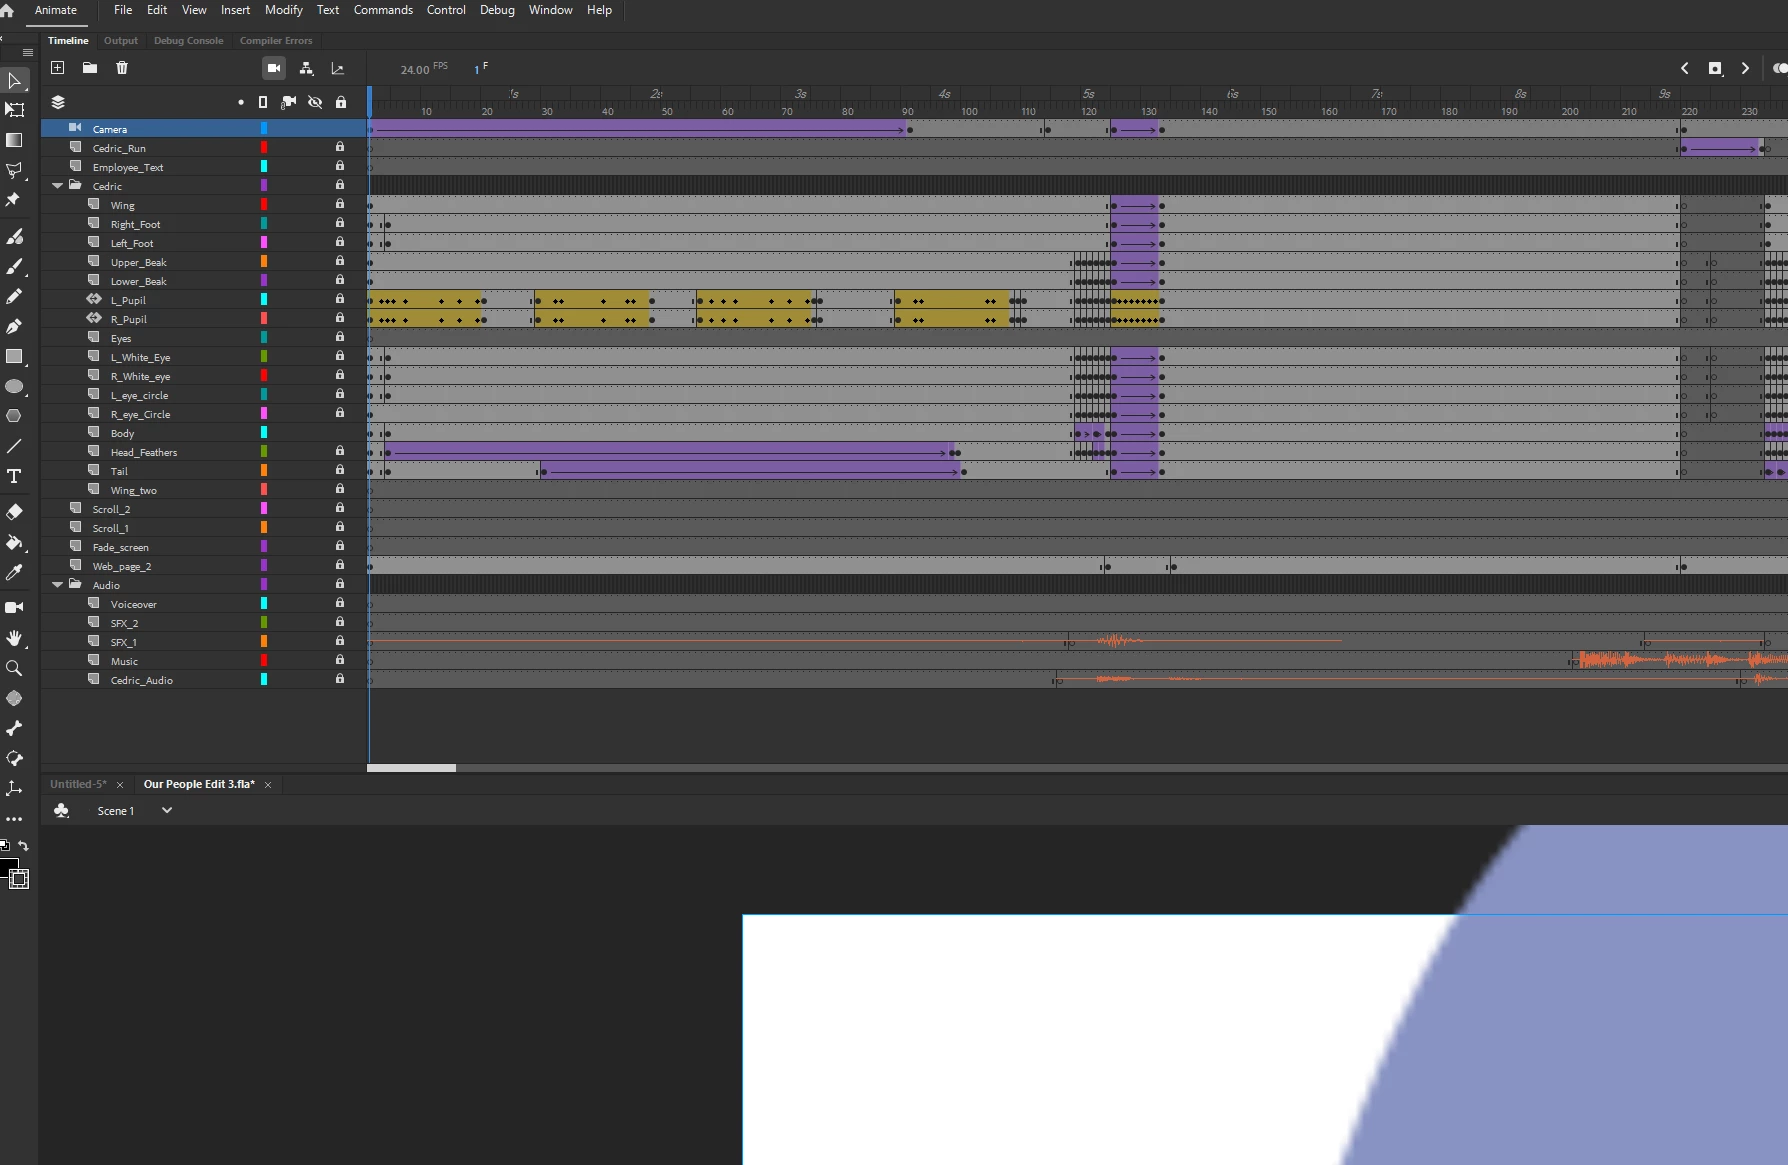Click the Upper_Beak layer color swatch
The image size is (1788, 1165).
click(264, 262)
